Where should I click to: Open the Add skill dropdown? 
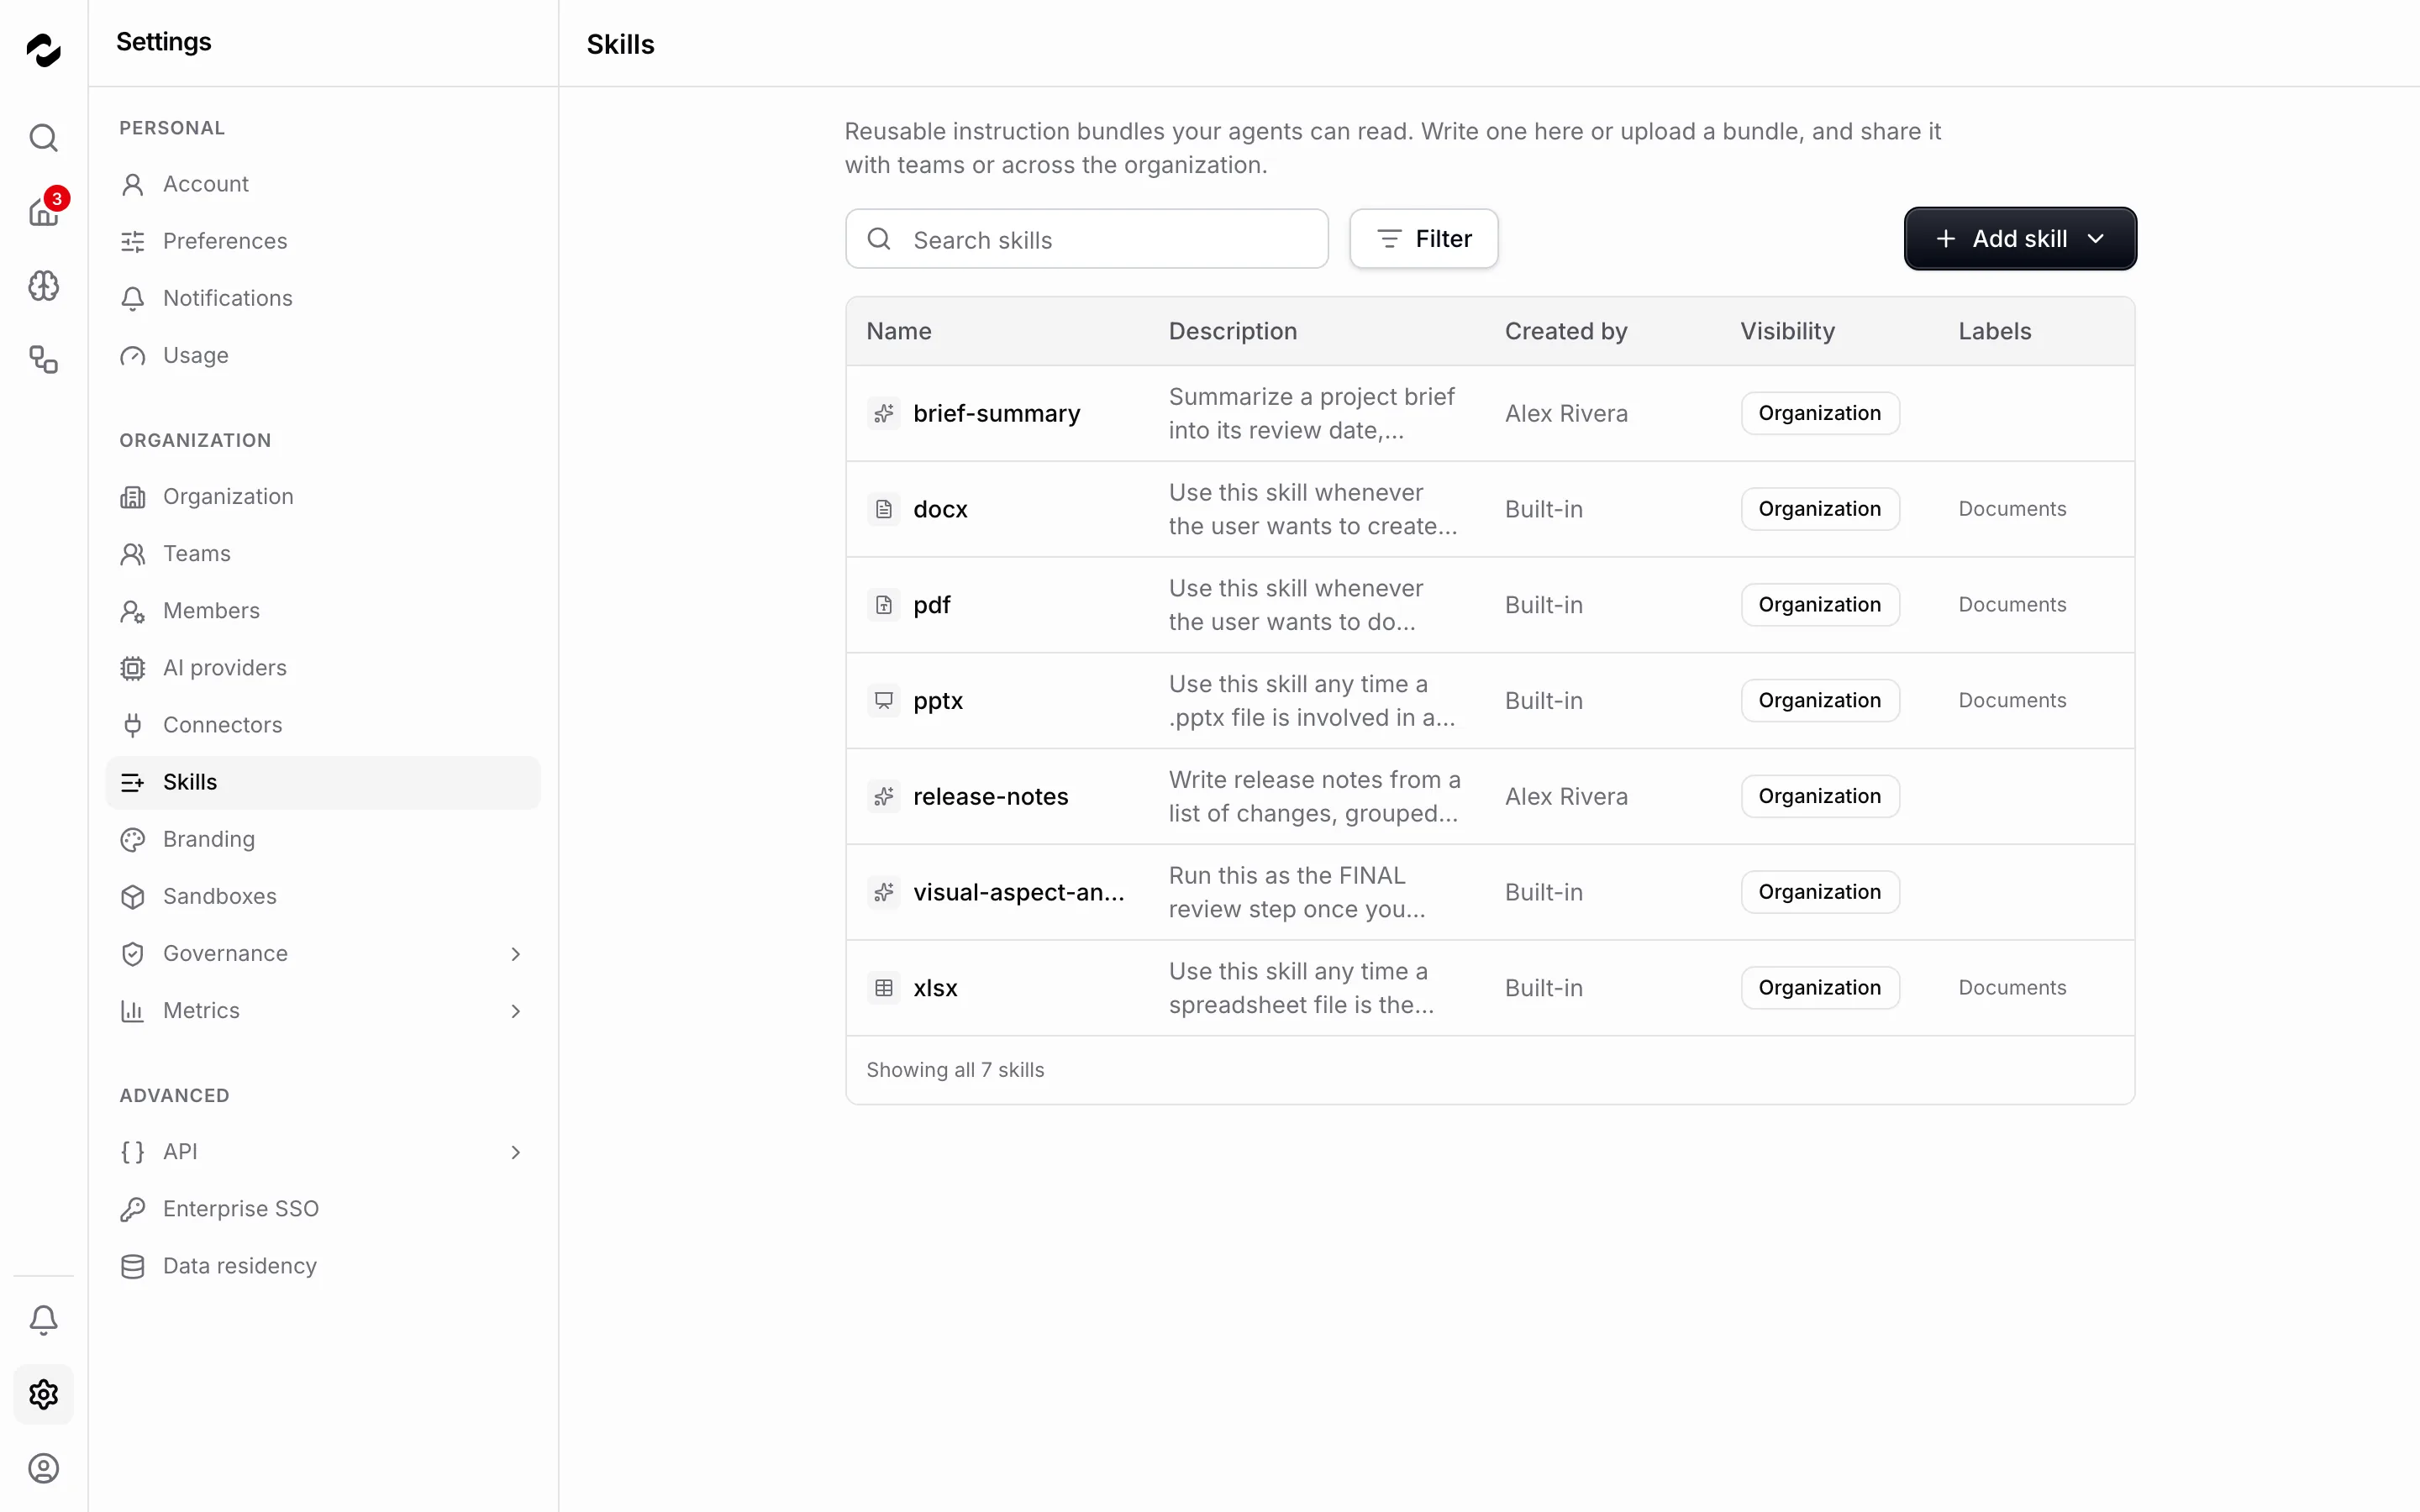(x=2020, y=239)
